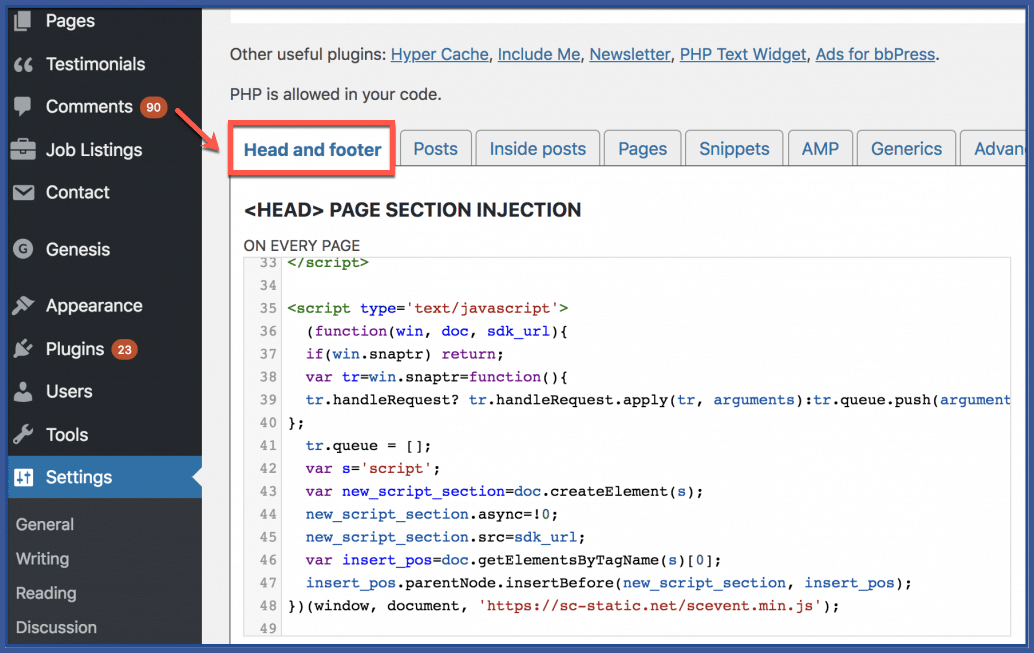Click the insertBefore code line
The height and width of the screenshot is (653, 1034).
point(609,583)
